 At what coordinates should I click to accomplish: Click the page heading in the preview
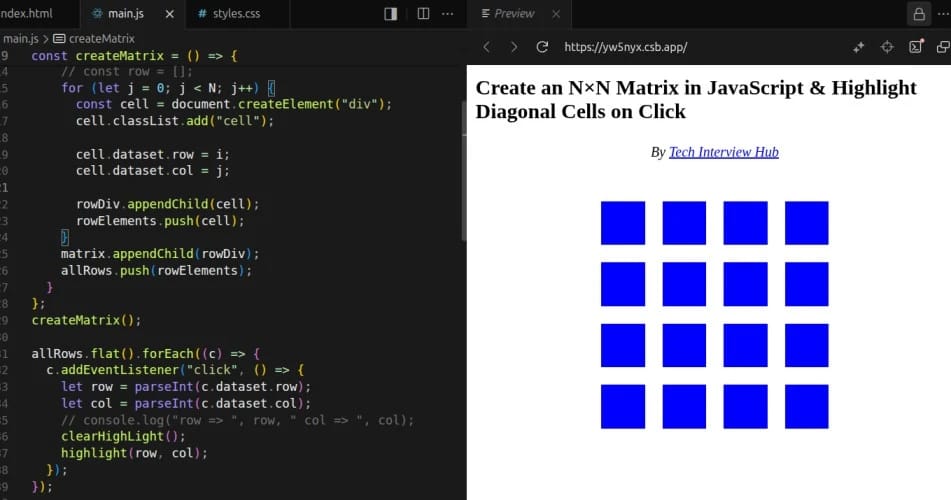pyautogui.click(x=696, y=100)
